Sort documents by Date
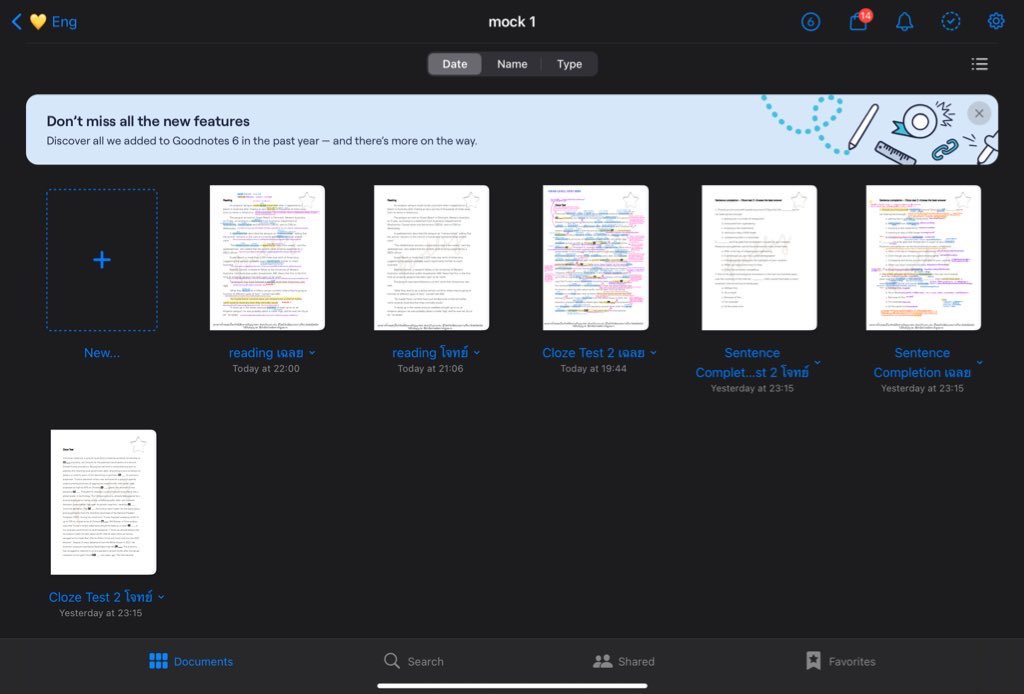This screenshot has height=694, width=1024. tap(455, 64)
